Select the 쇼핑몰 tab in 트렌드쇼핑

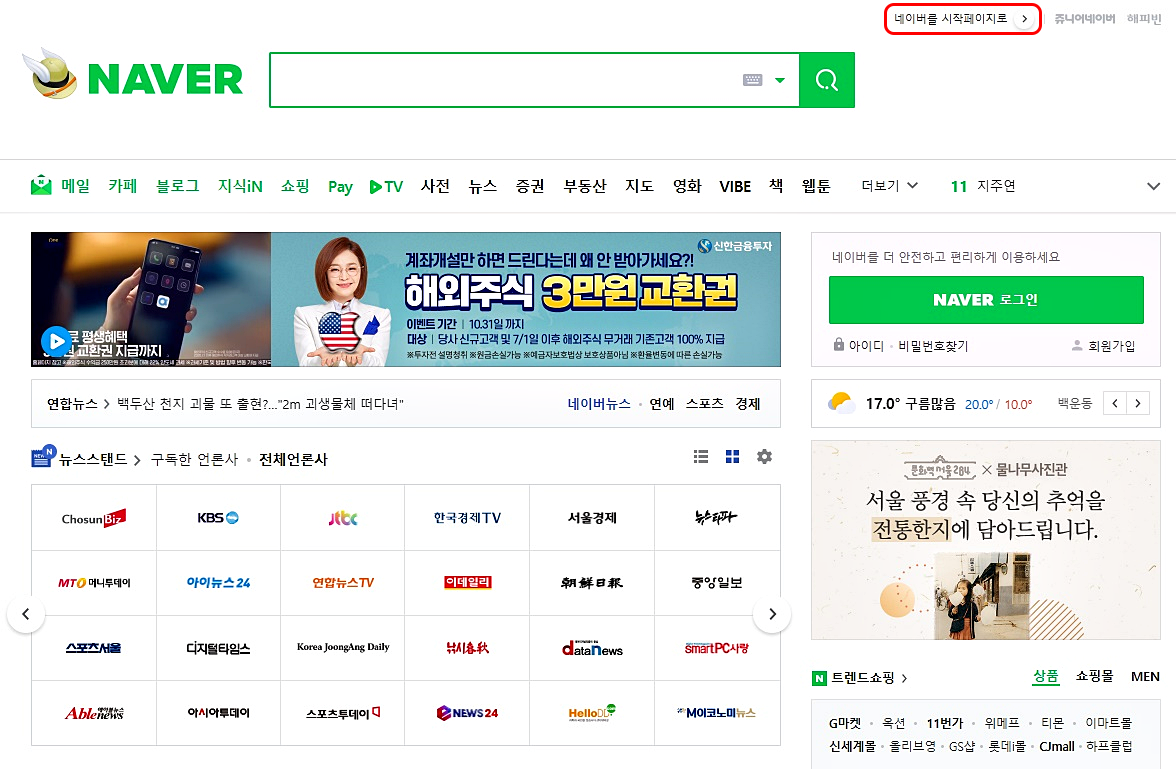(x=1094, y=676)
